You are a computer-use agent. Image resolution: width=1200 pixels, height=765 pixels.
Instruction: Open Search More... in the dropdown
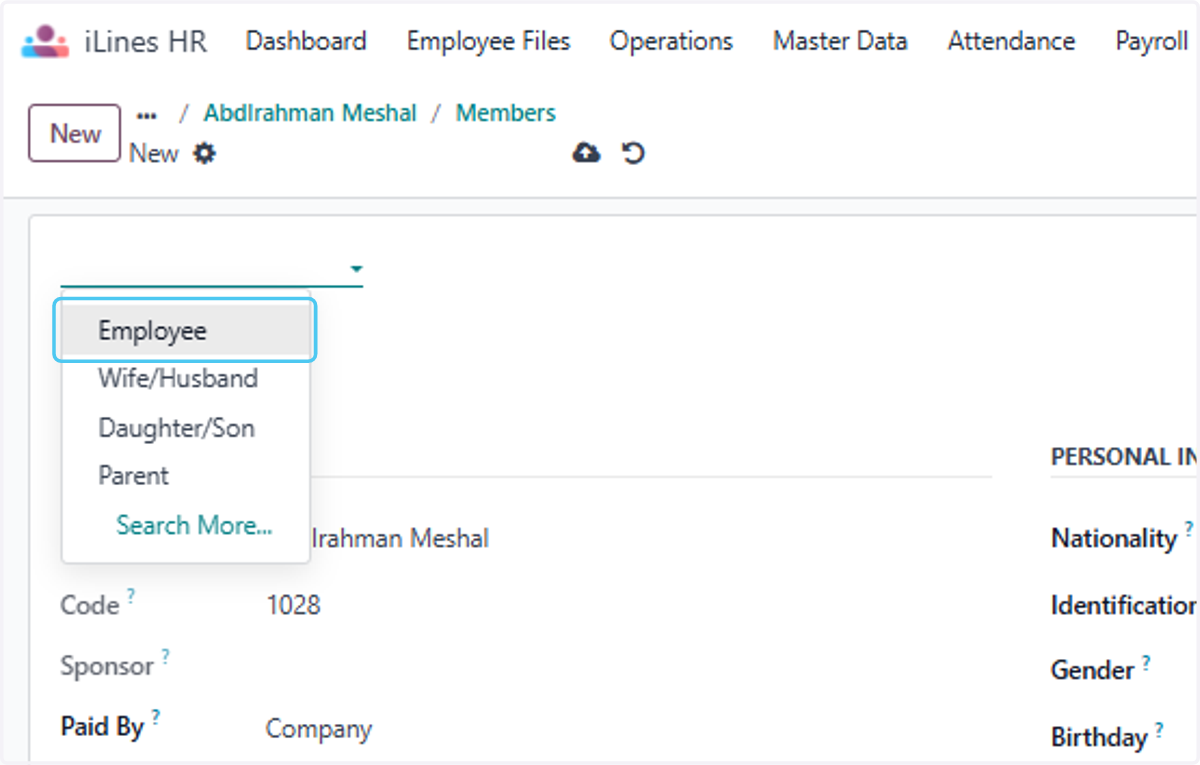[x=194, y=525]
